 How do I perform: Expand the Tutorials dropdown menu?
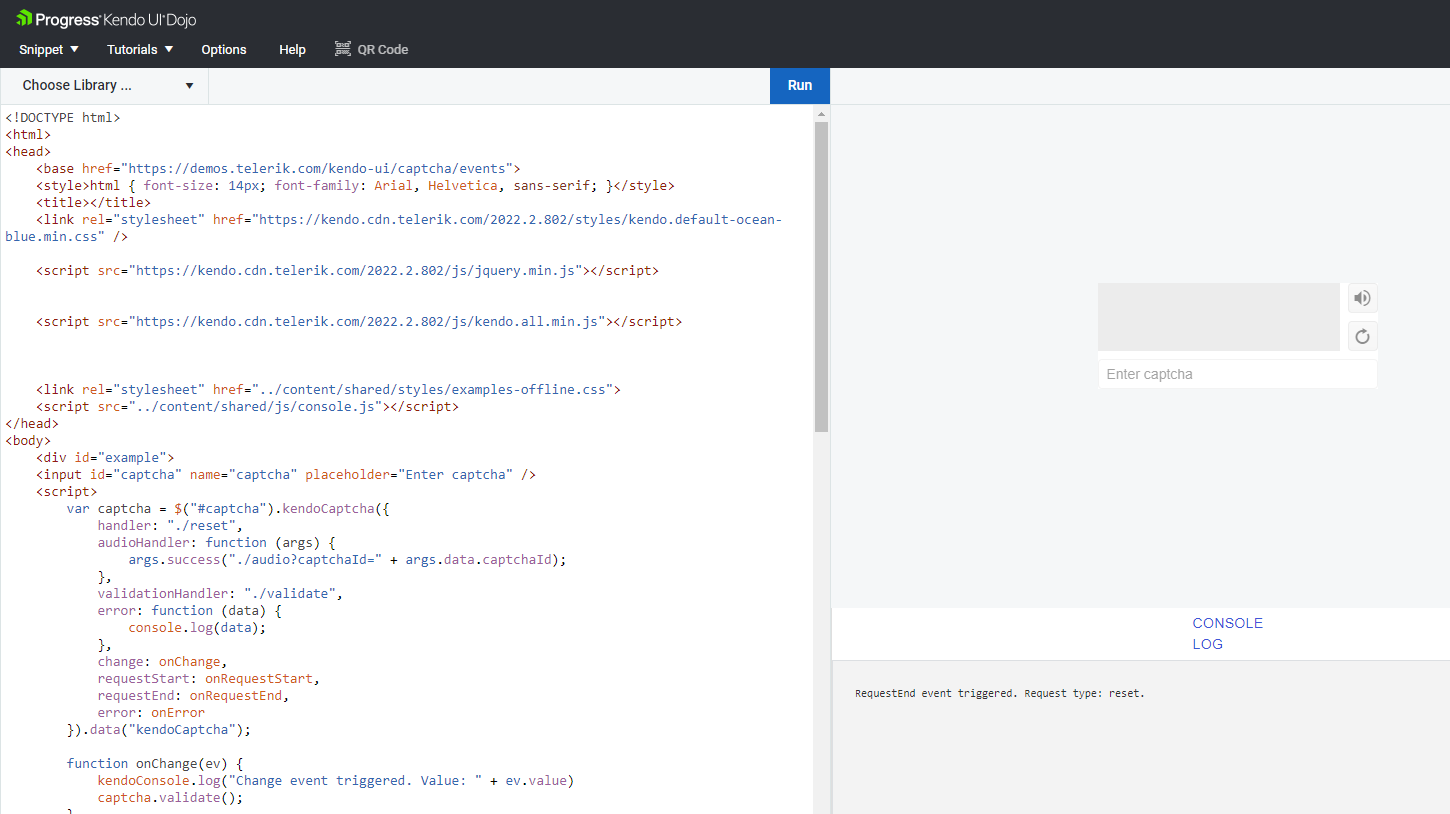click(140, 49)
